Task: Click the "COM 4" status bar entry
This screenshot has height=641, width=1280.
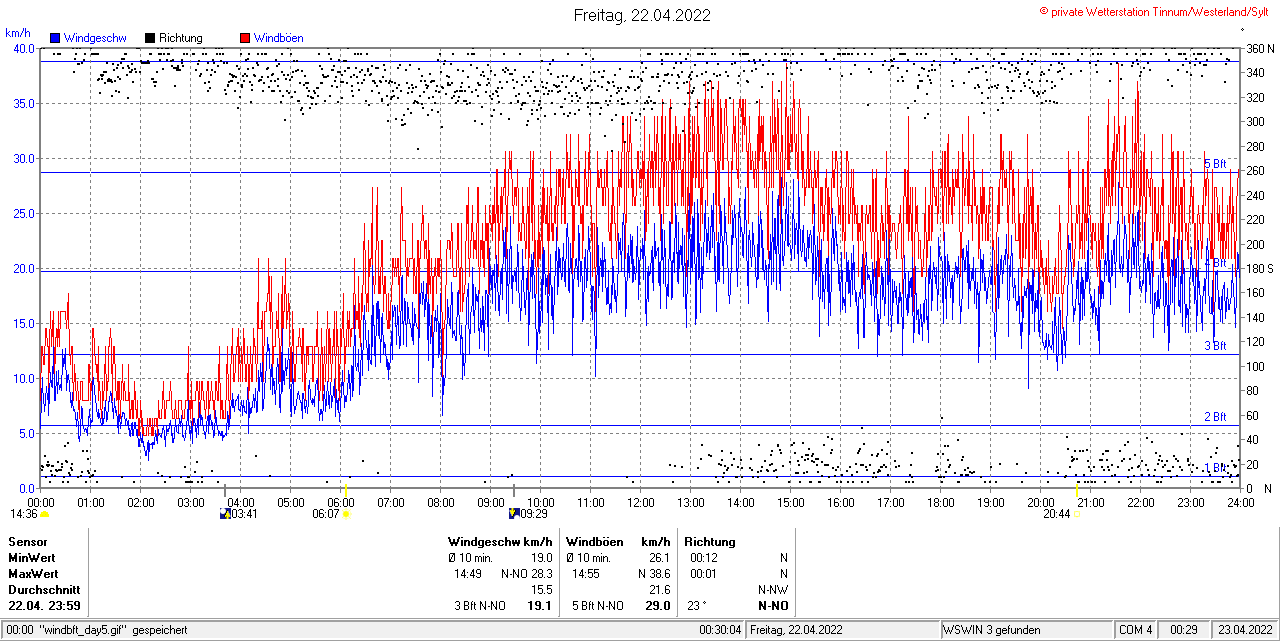Action: [x=1136, y=630]
